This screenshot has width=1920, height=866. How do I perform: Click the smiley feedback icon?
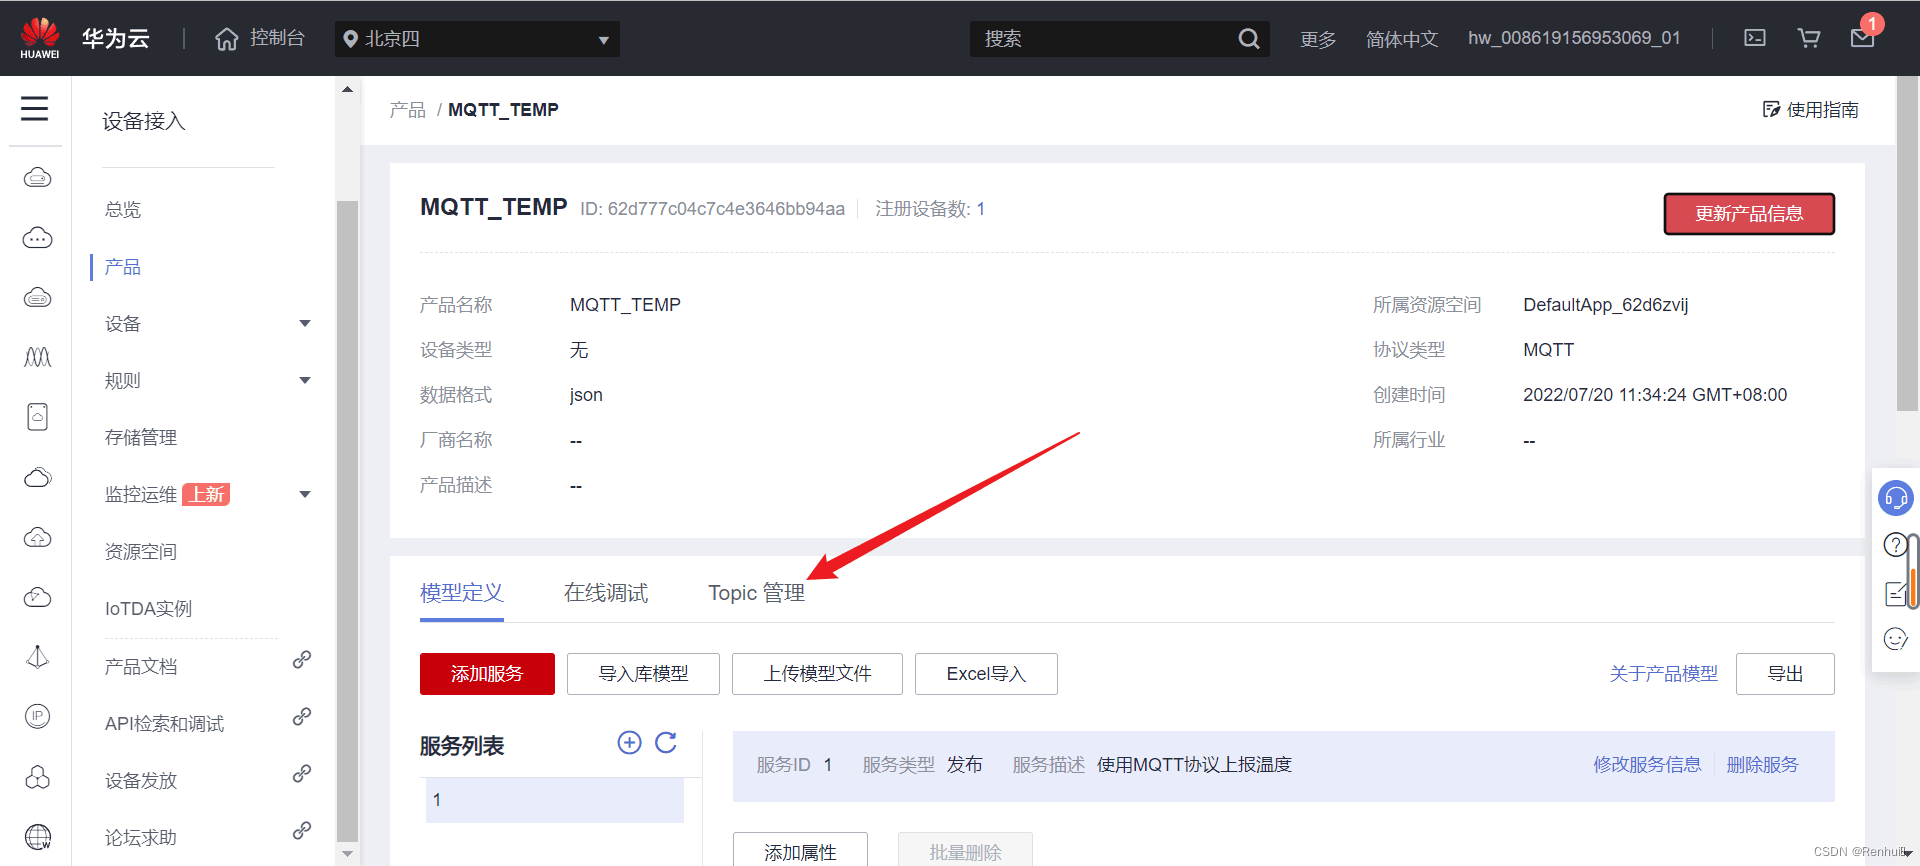[1895, 639]
